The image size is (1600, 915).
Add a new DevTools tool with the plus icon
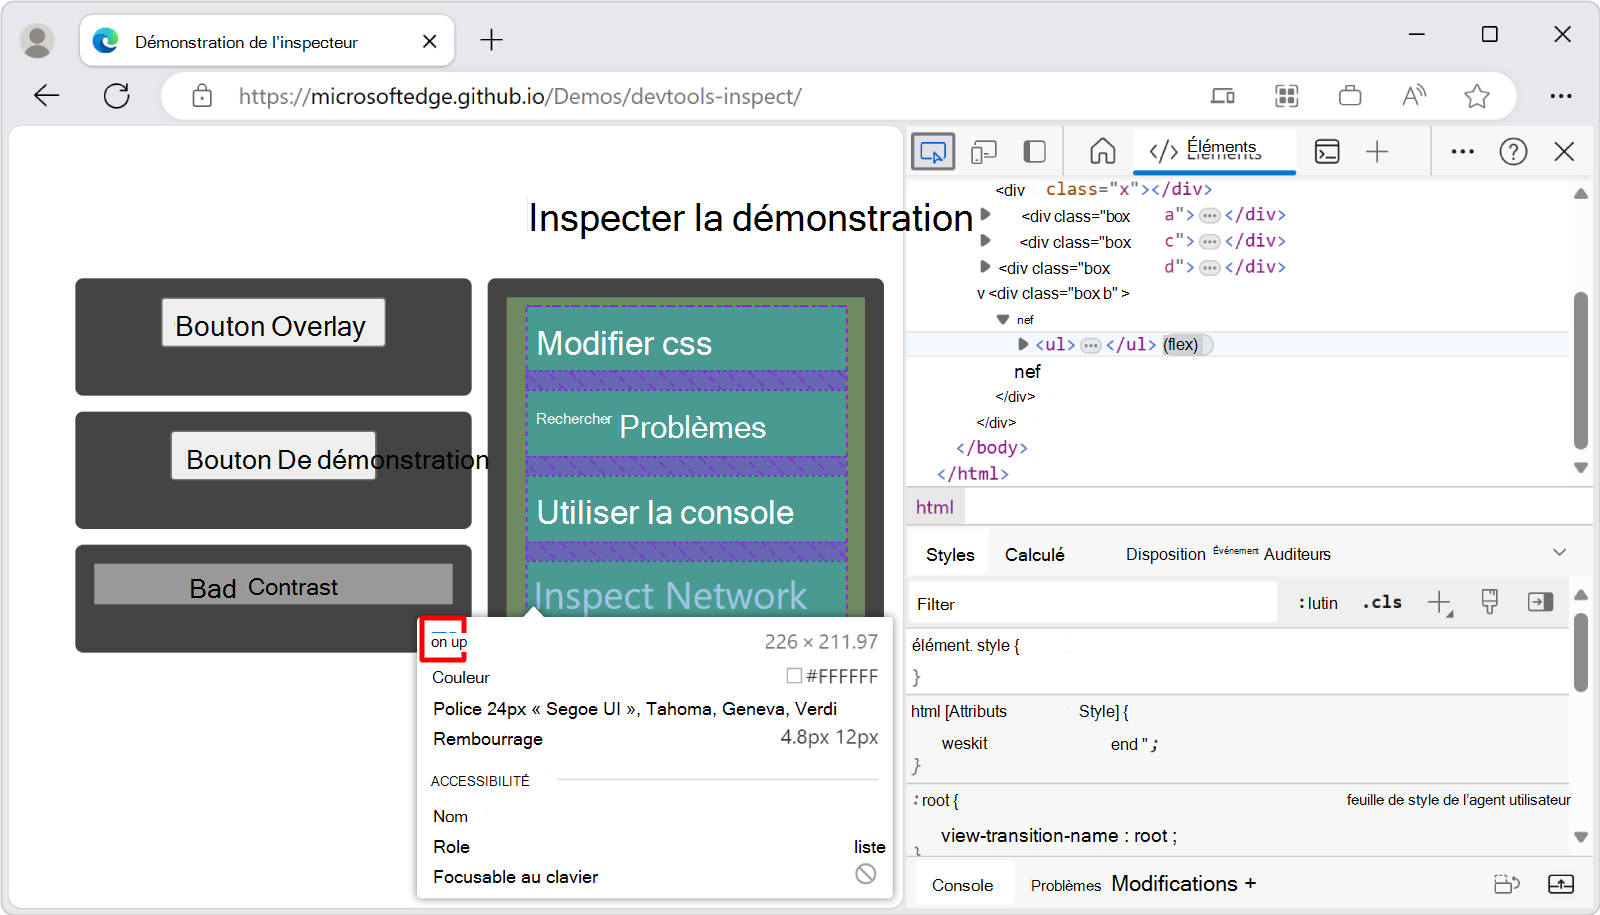[x=1378, y=151]
